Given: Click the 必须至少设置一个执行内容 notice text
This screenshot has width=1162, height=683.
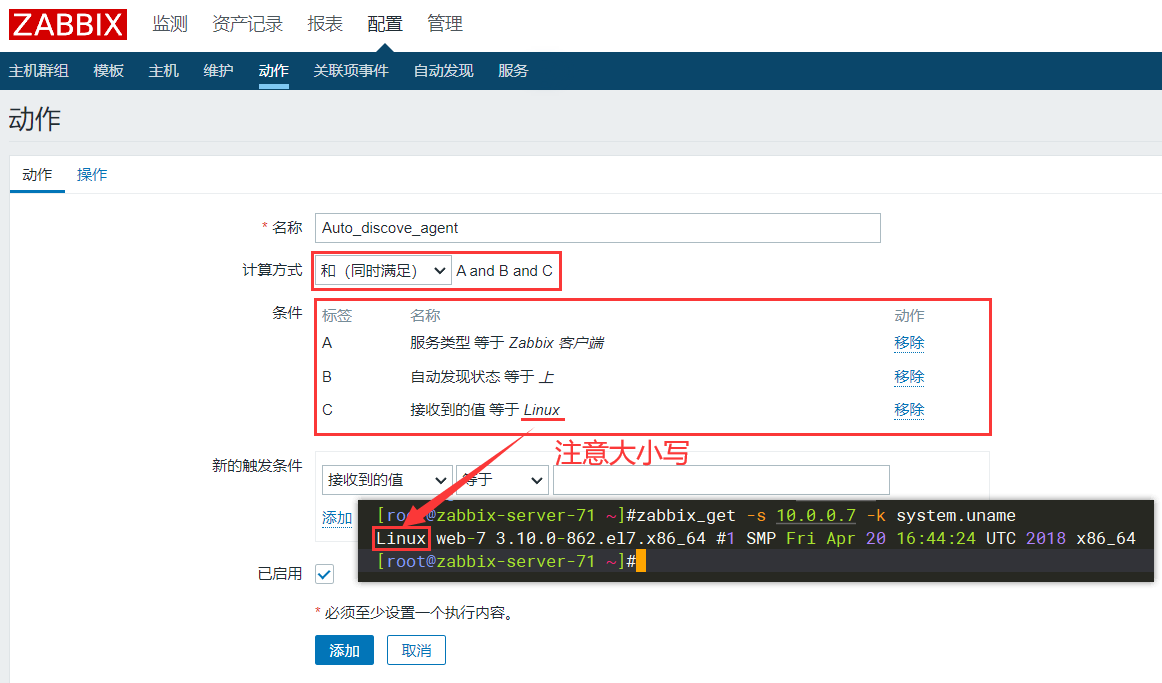Looking at the screenshot, I should click(419, 613).
